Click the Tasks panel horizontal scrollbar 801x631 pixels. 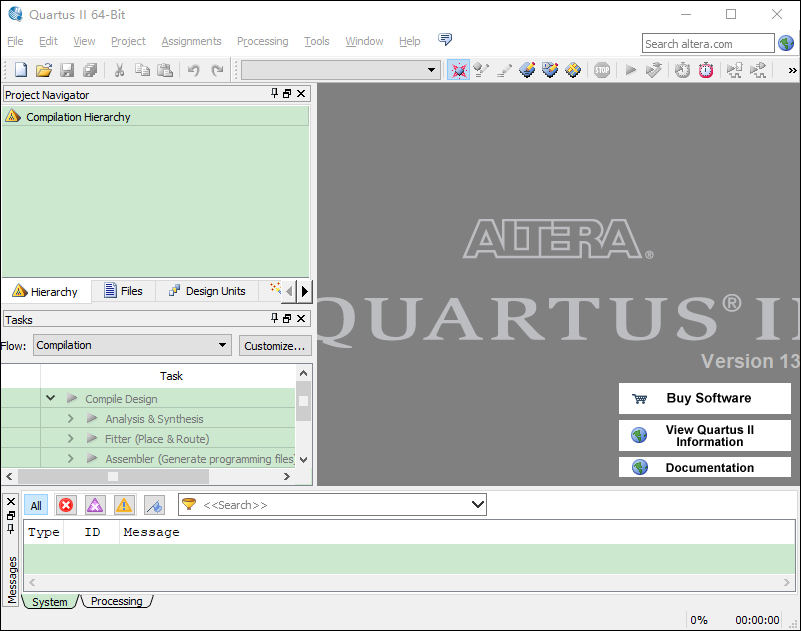coord(113,477)
